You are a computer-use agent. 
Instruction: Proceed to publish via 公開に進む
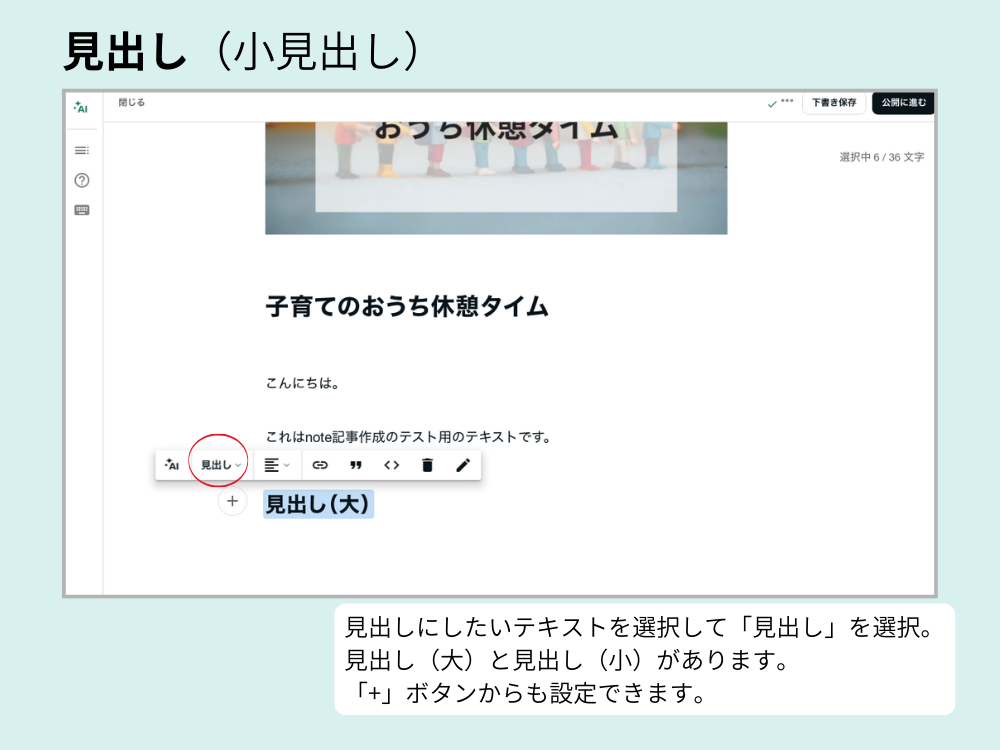click(x=902, y=103)
